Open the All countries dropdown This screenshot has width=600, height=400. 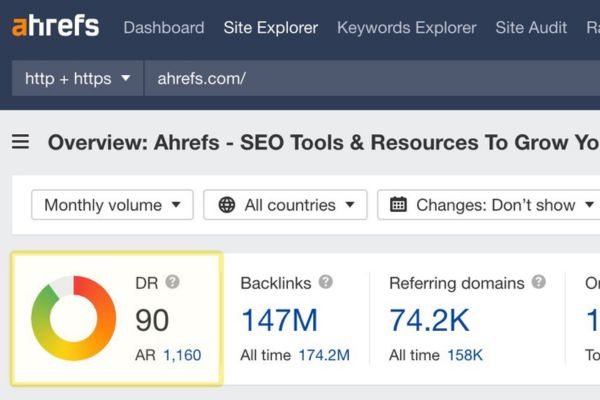pos(285,205)
